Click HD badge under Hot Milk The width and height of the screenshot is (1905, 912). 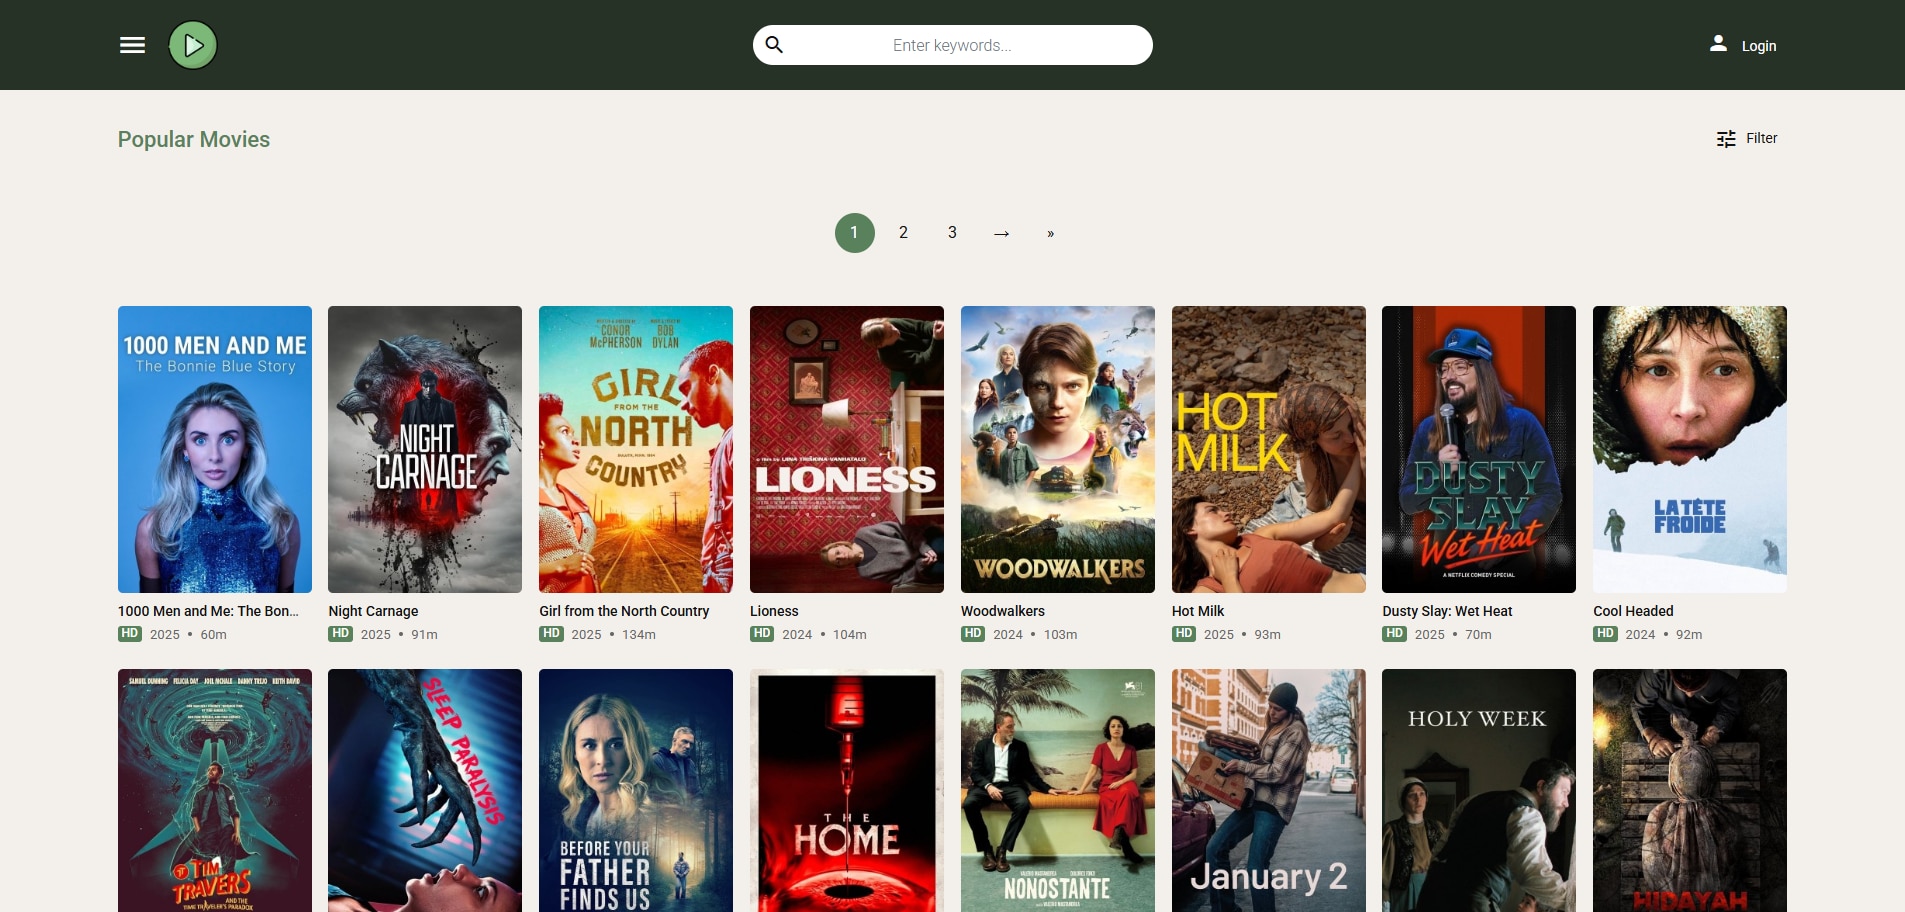(x=1184, y=634)
